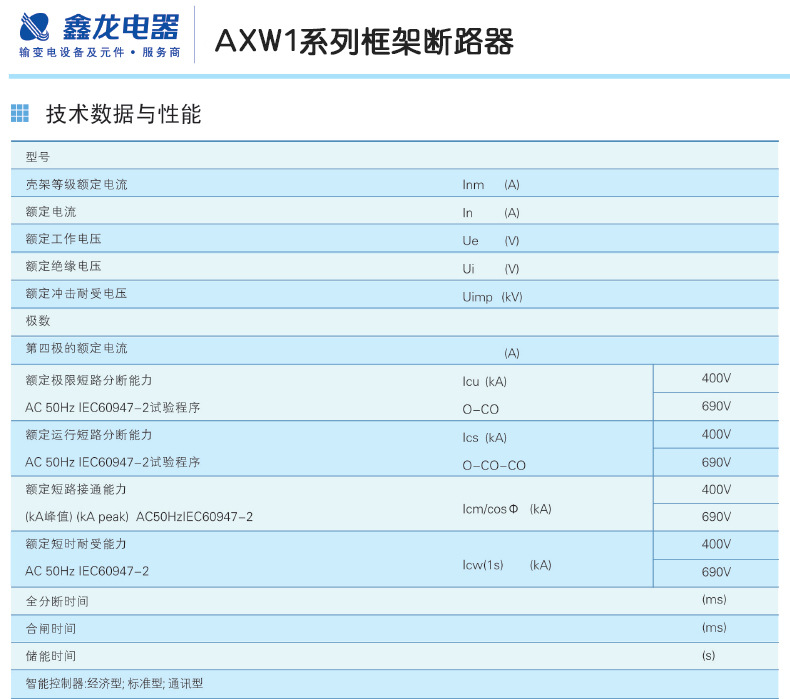Click the 690V cell beside O-CO-CO
790x699 pixels.
click(716, 462)
